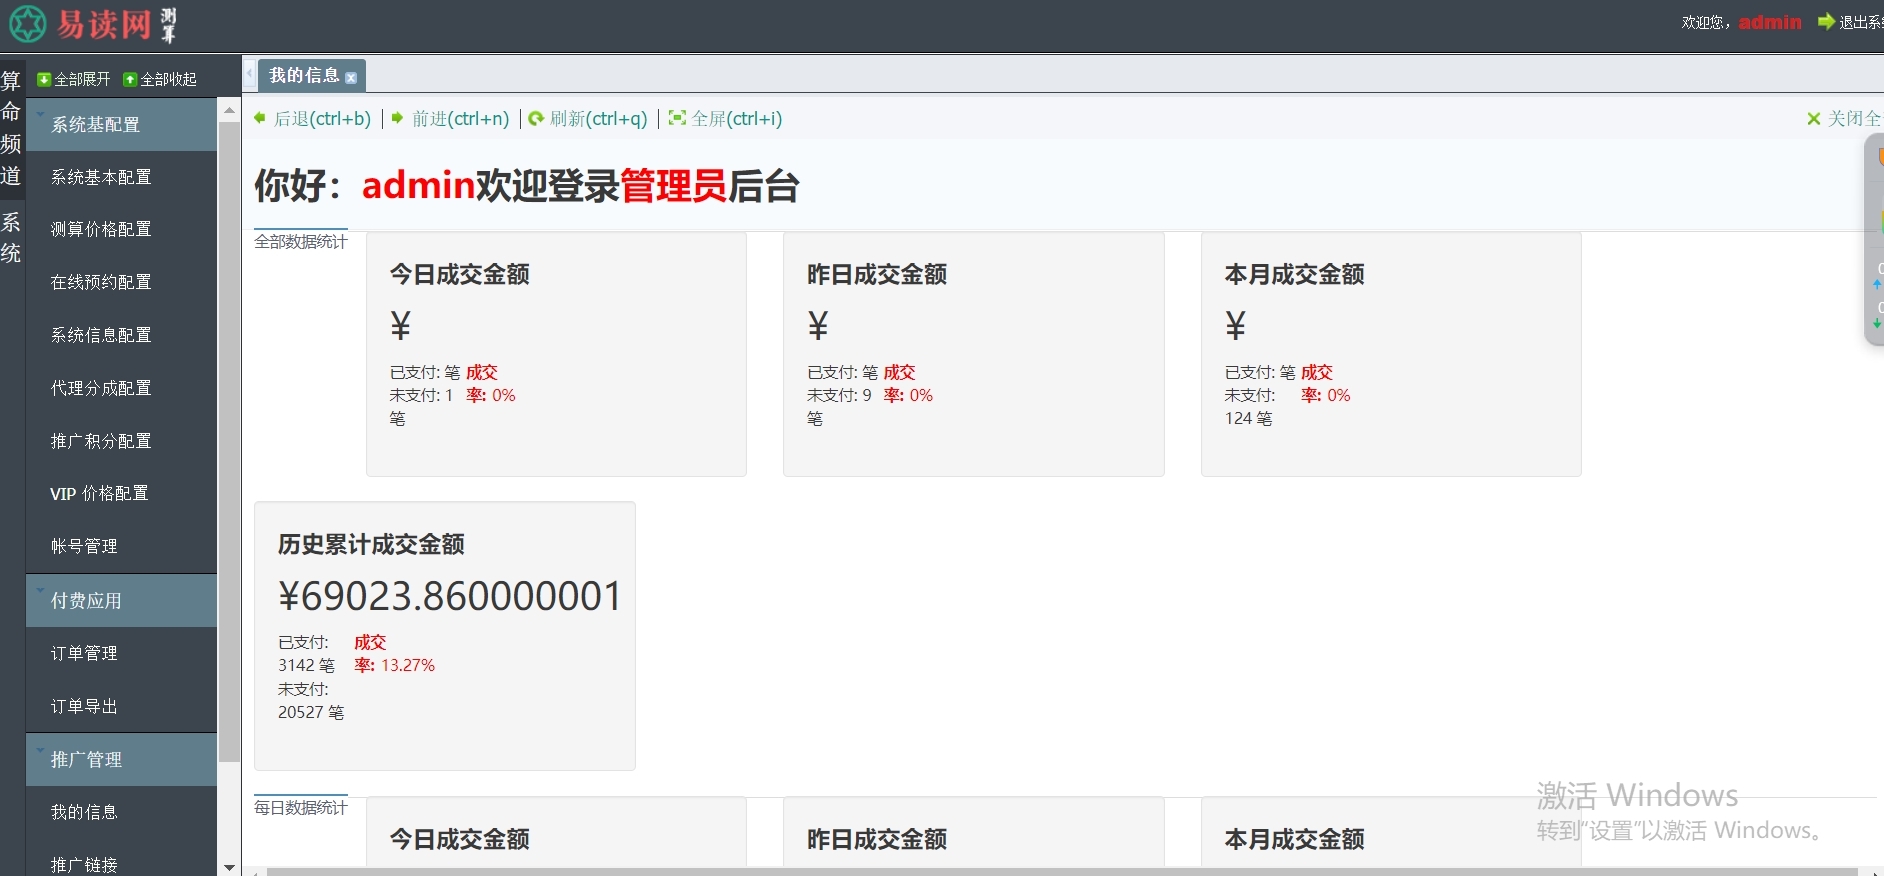Click 昨日成交金额 title in 每日数据统计

877,839
